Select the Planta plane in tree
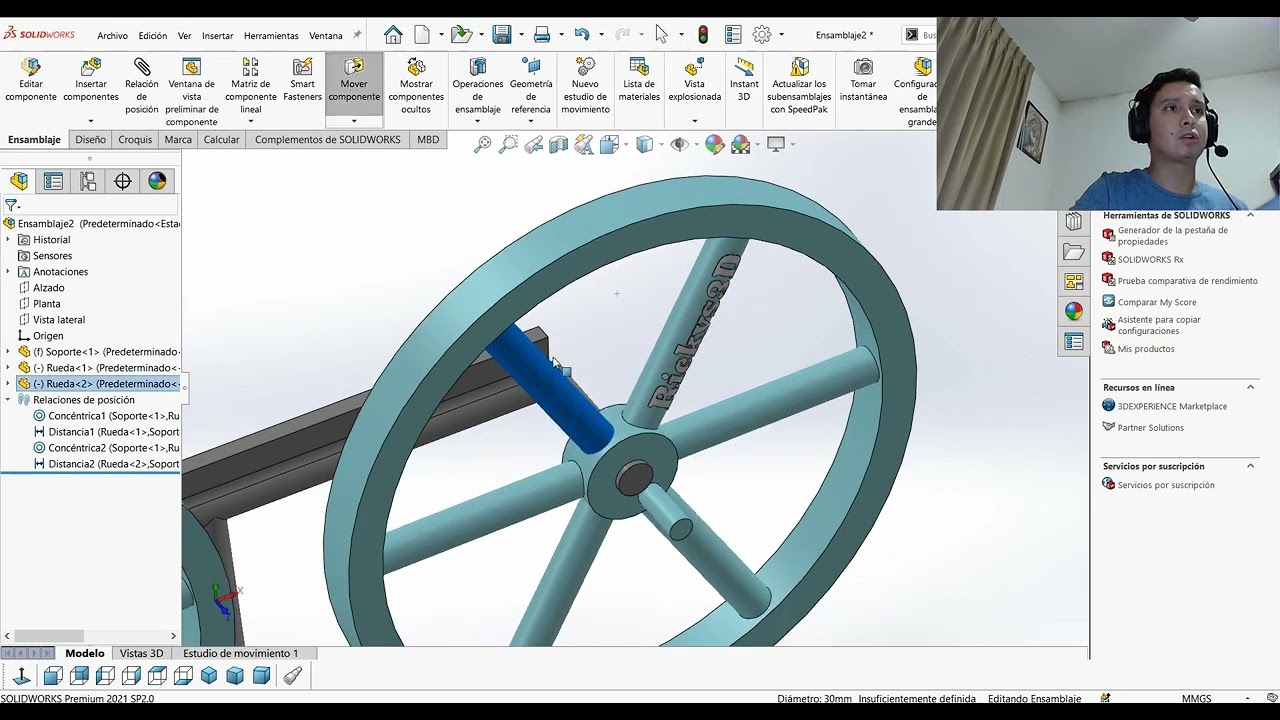 click(46, 304)
